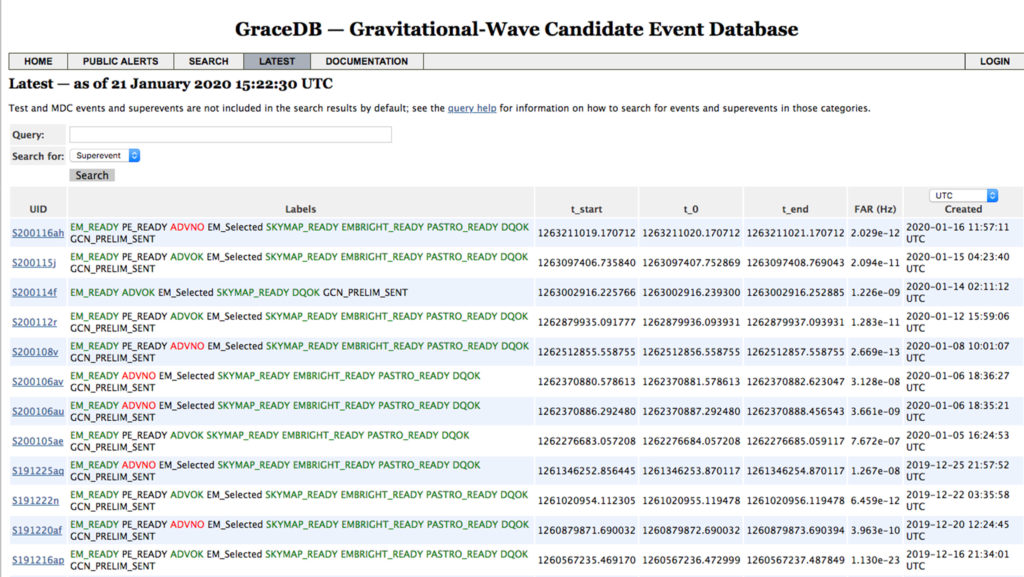Image resolution: width=1024 pixels, height=577 pixels.
Task: Select t_start value 1261020954.112305
Action: coord(586,501)
